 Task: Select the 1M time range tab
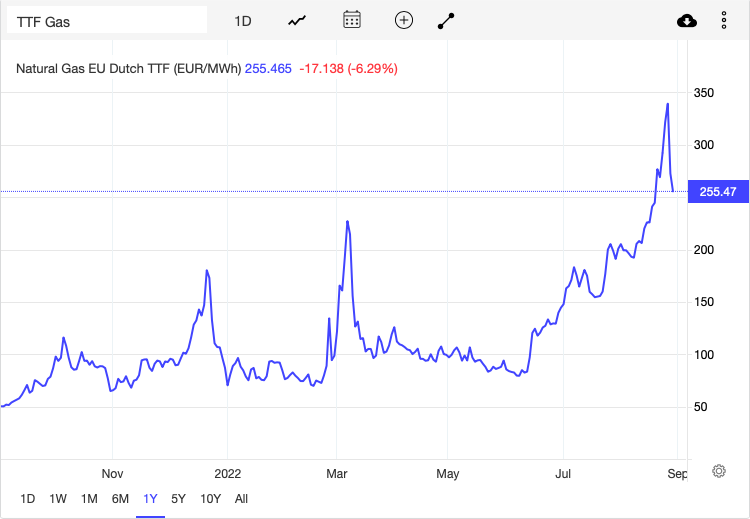pos(89,499)
